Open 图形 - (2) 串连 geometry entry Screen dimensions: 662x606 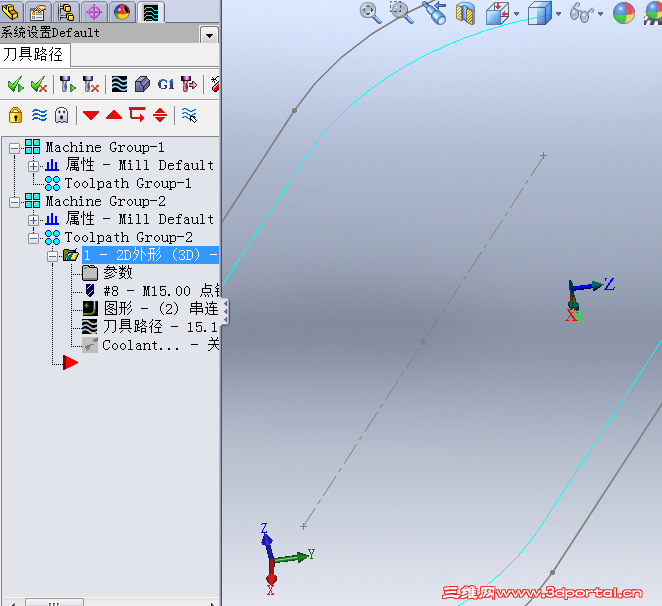pyautogui.click(x=161, y=308)
